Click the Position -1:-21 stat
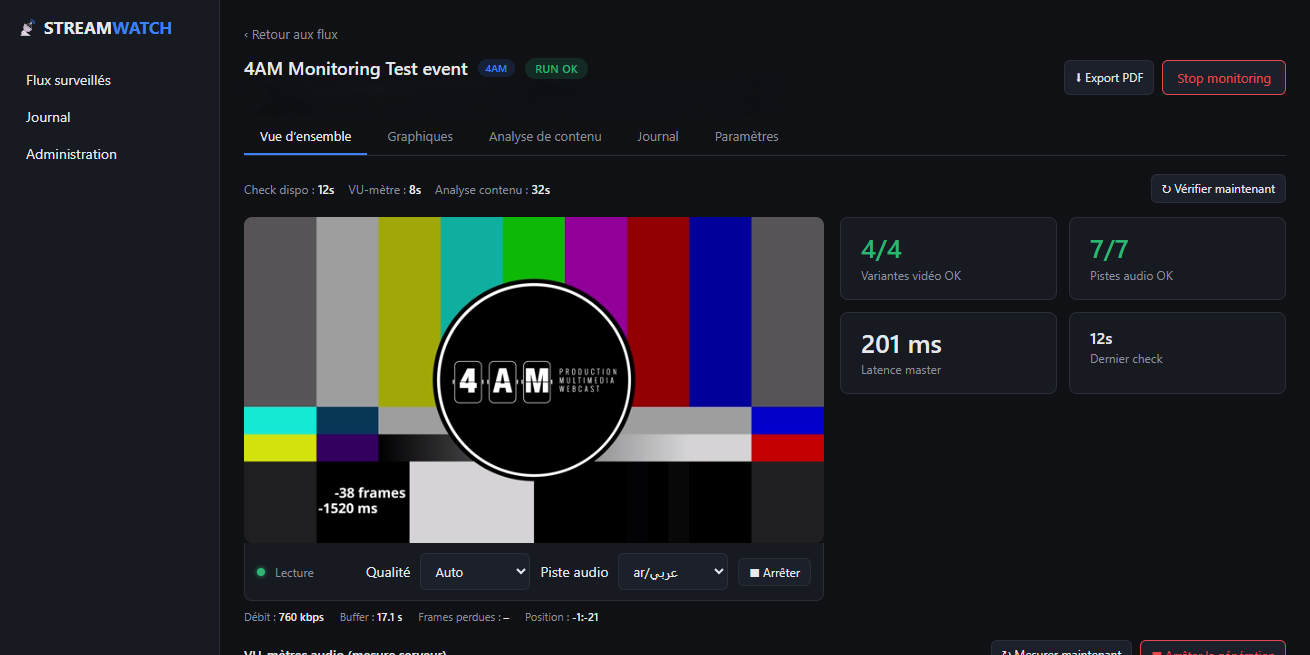Screen dimensions: 1310x655 click(562, 617)
